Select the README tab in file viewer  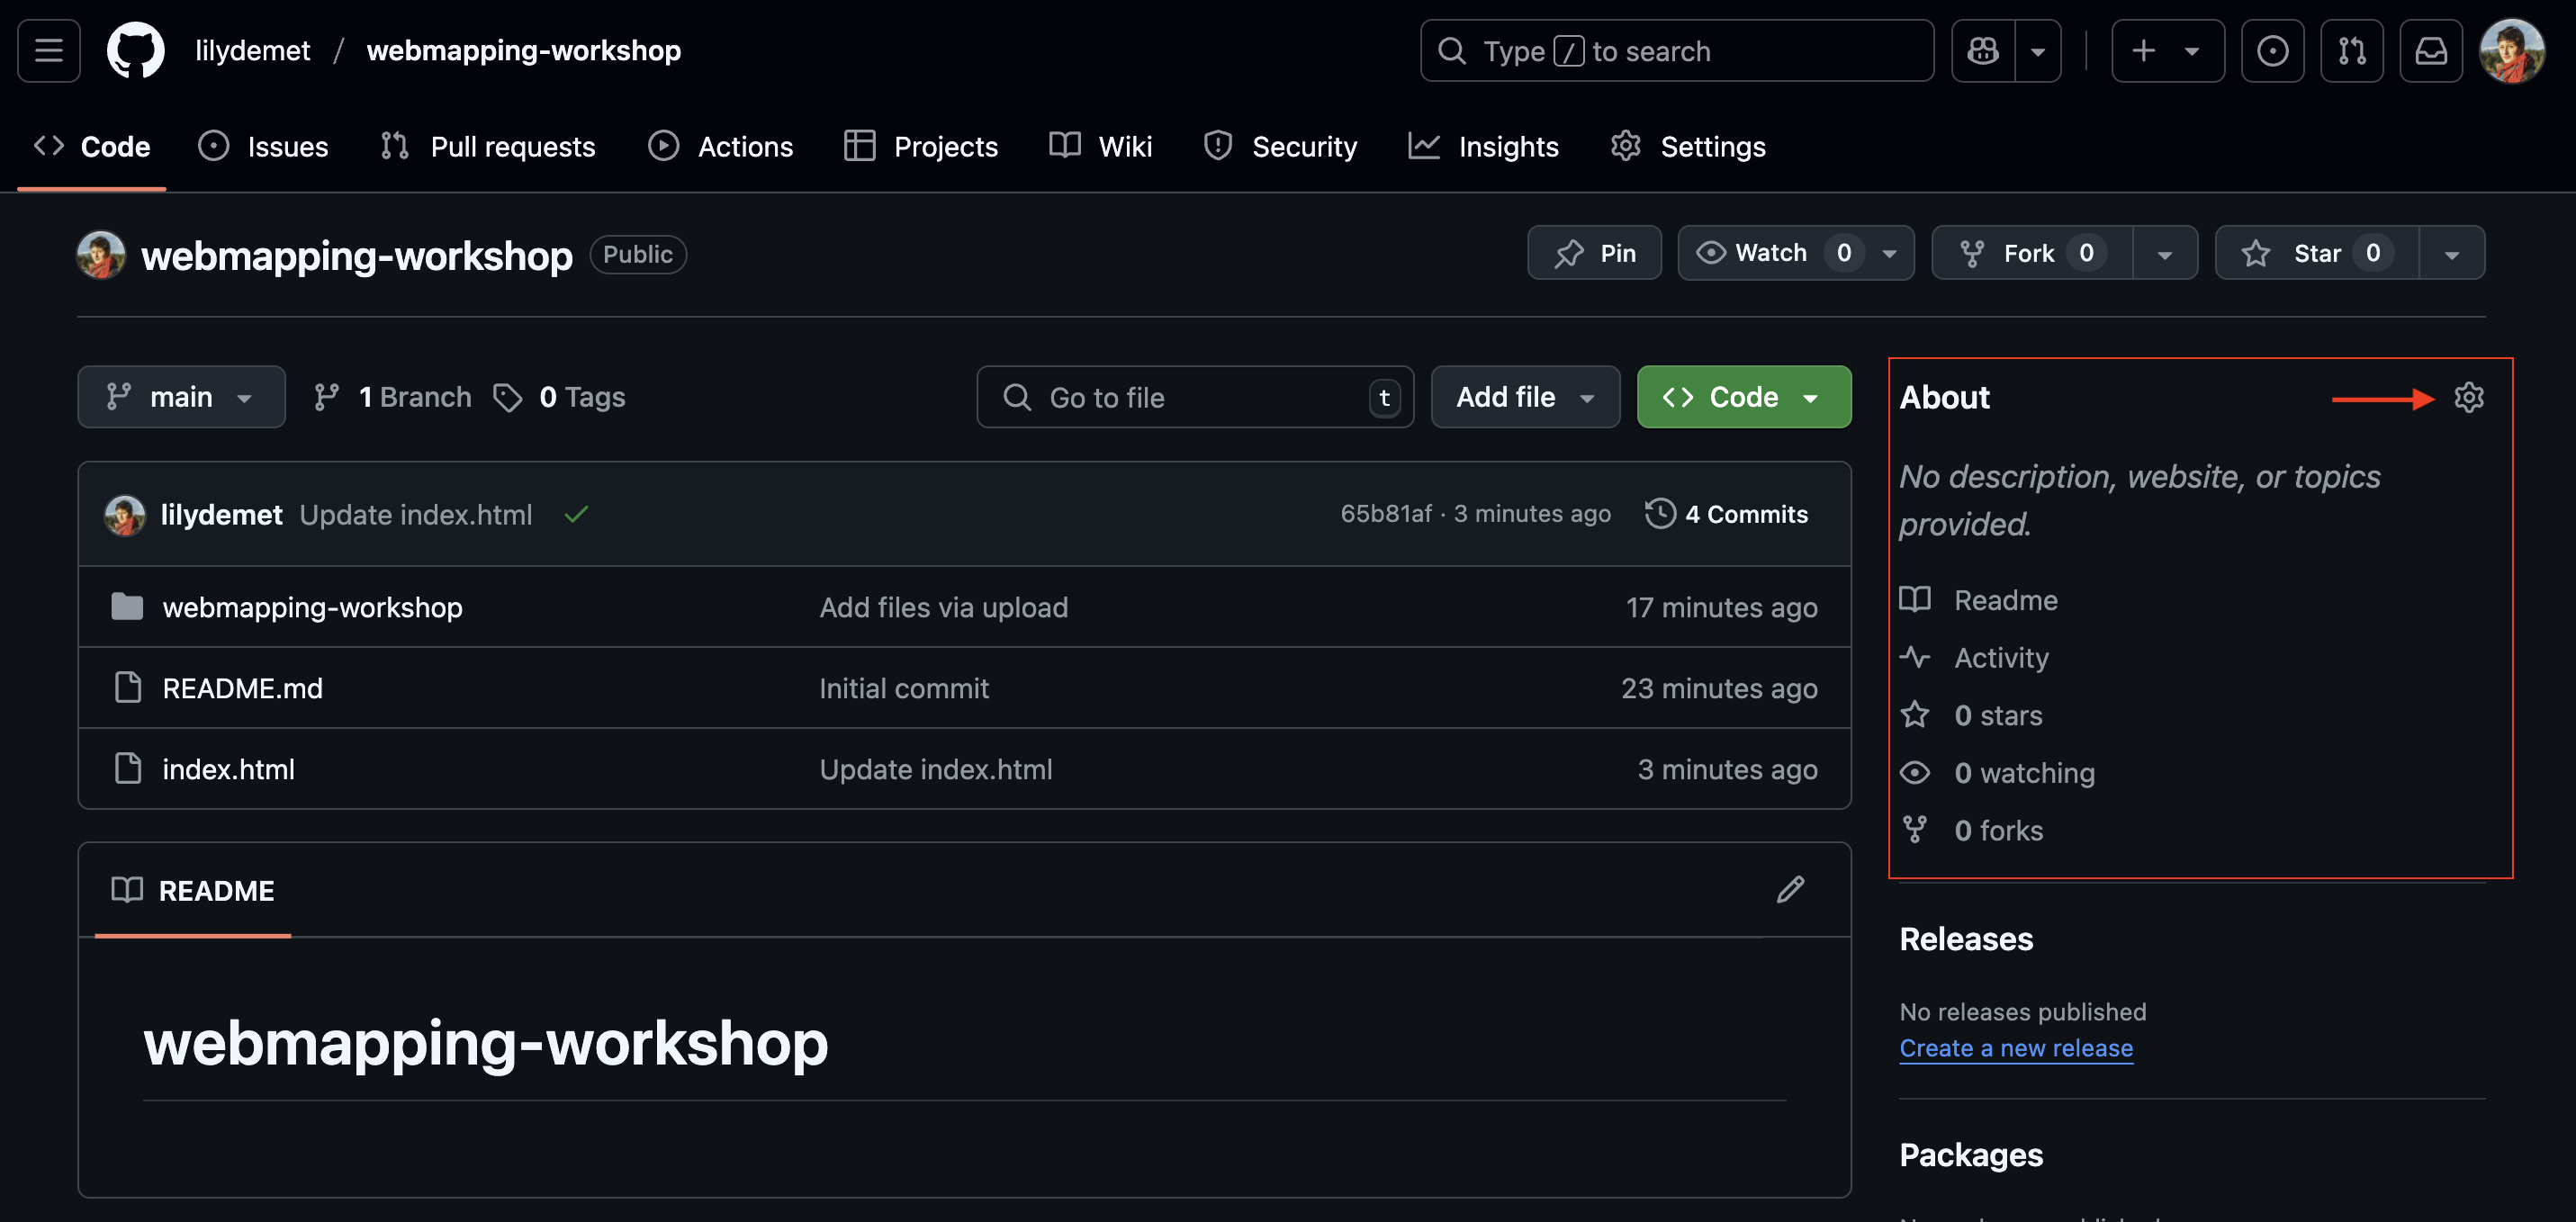[193, 890]
